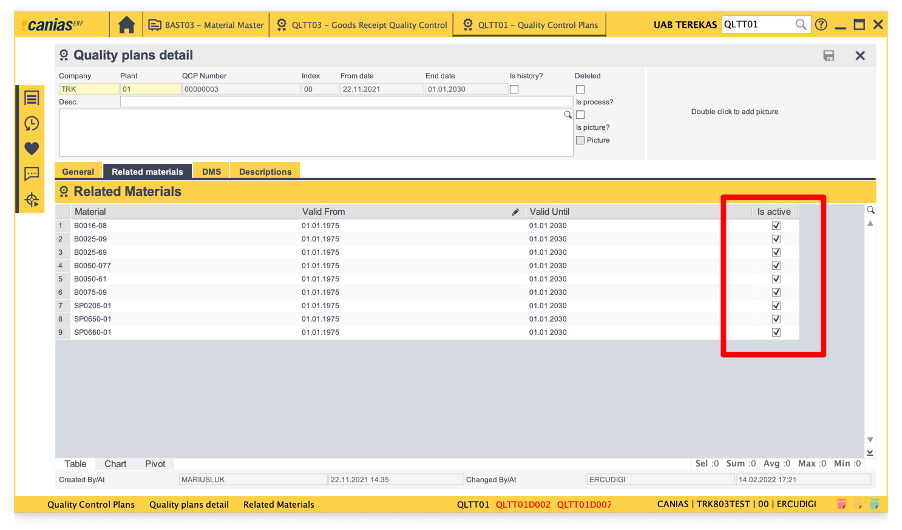Open history clock icon in left sidebar
Viewport: 902px width, 530px height.
tap(32, 123)
